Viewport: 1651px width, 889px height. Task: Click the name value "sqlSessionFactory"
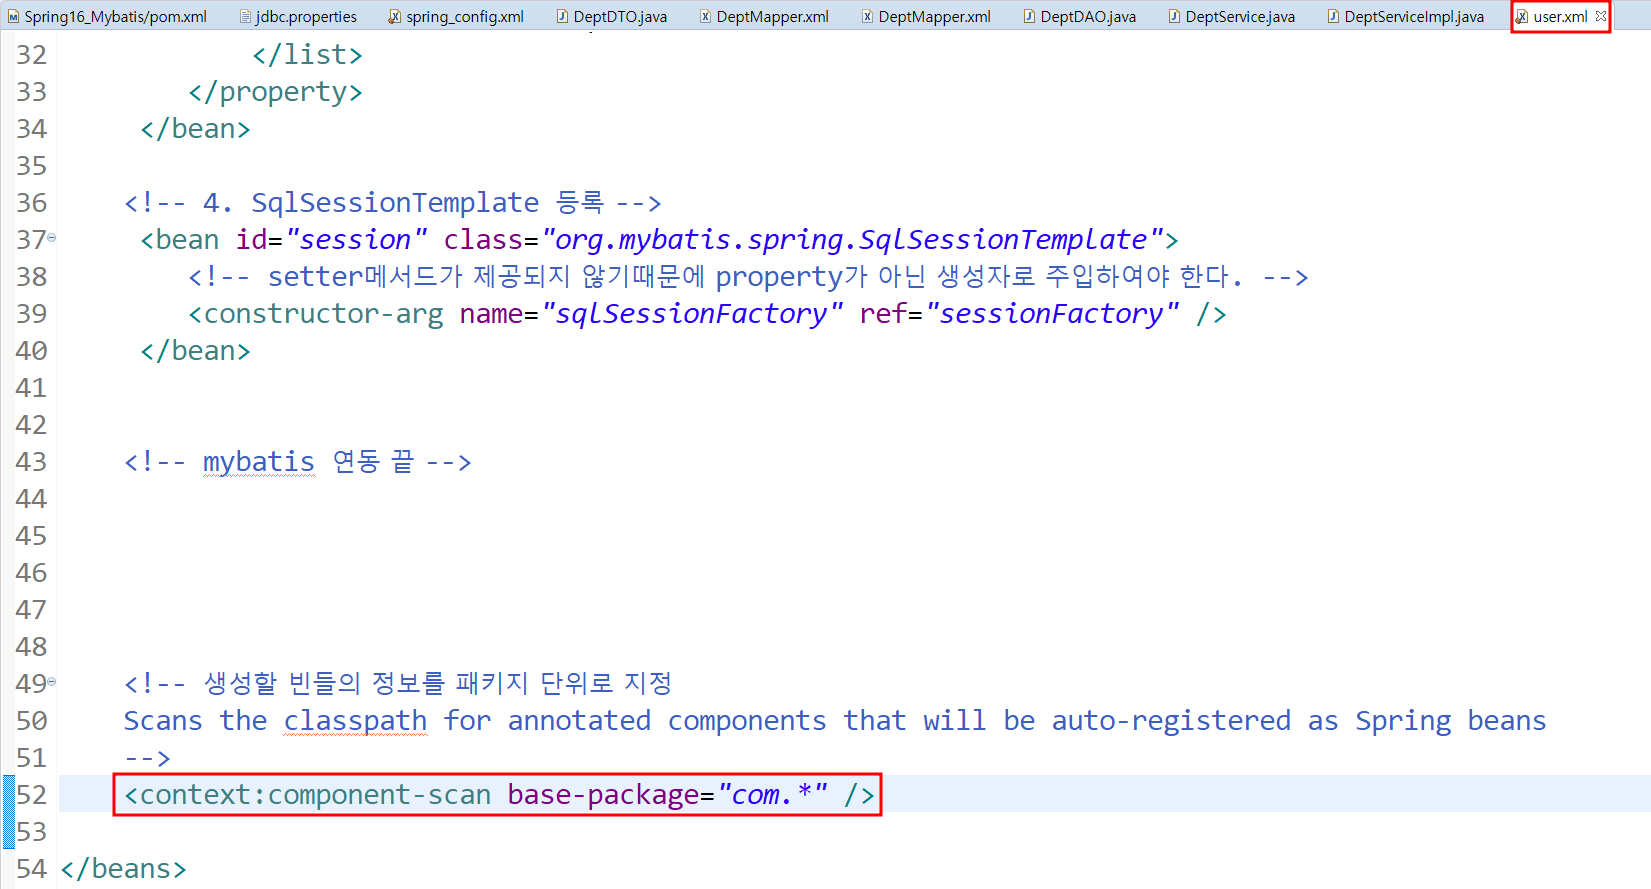(x=692, y=314)
